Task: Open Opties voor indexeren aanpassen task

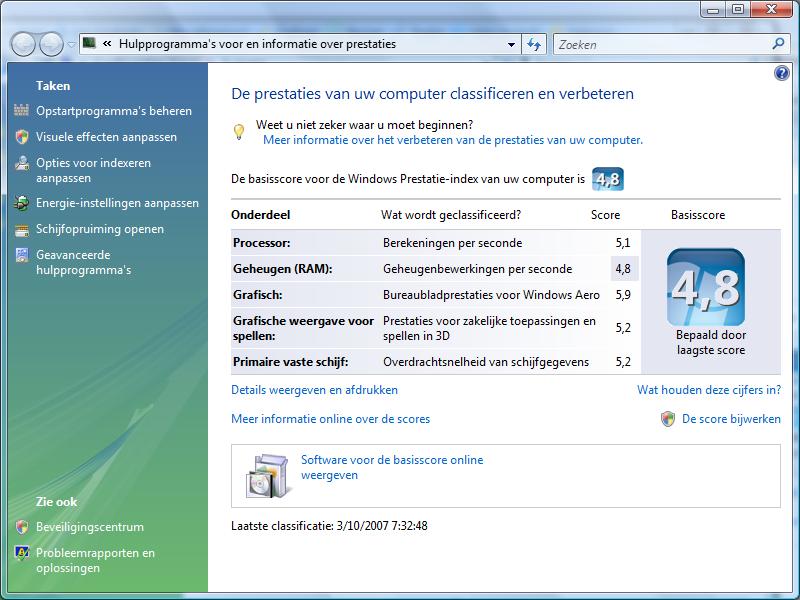Action: pyautogui.click(x=93, y=170)
